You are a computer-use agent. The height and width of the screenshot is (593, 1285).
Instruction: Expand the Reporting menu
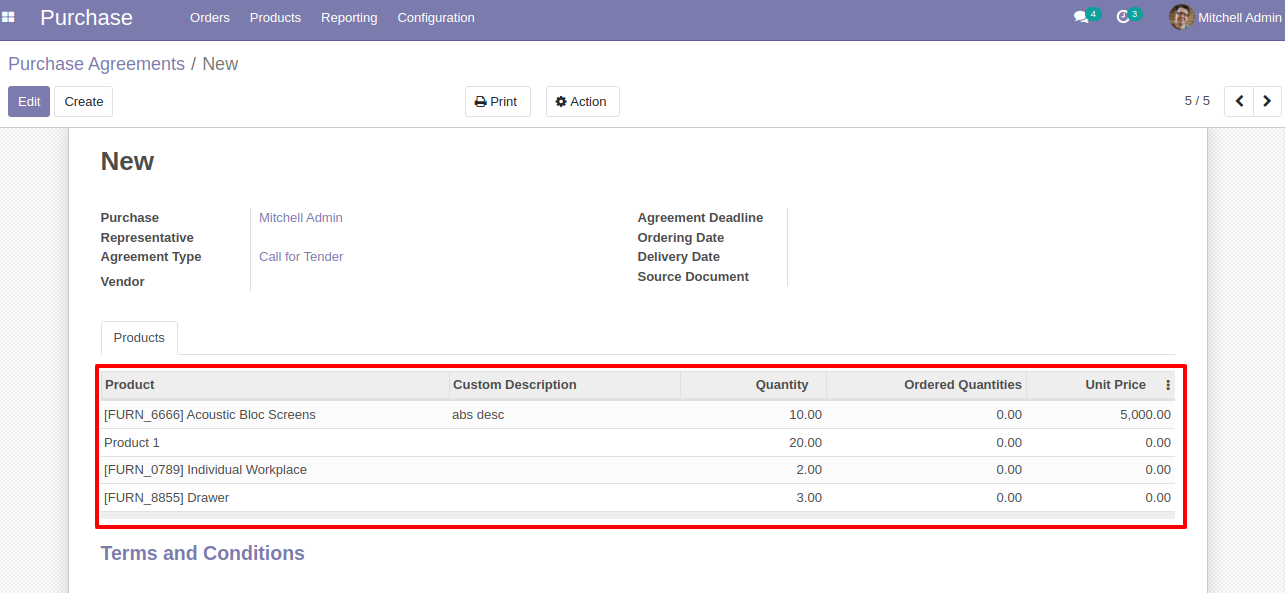pyautogui.click(x=349, y=18)
